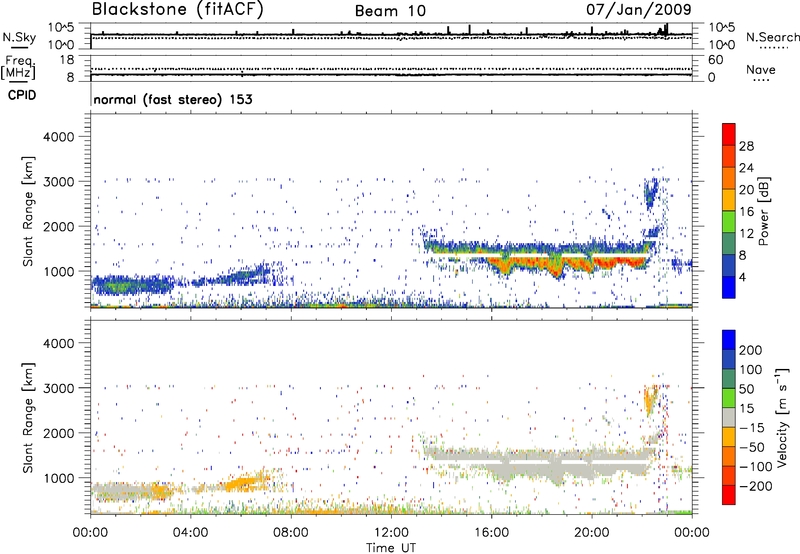Click the 20:00 time axis label

(592, 532)
